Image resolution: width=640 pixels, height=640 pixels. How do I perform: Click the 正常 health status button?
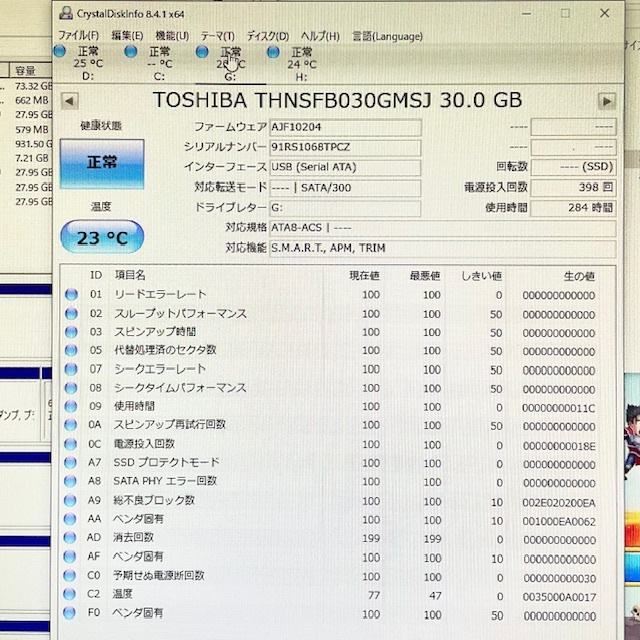coord(102,164)
